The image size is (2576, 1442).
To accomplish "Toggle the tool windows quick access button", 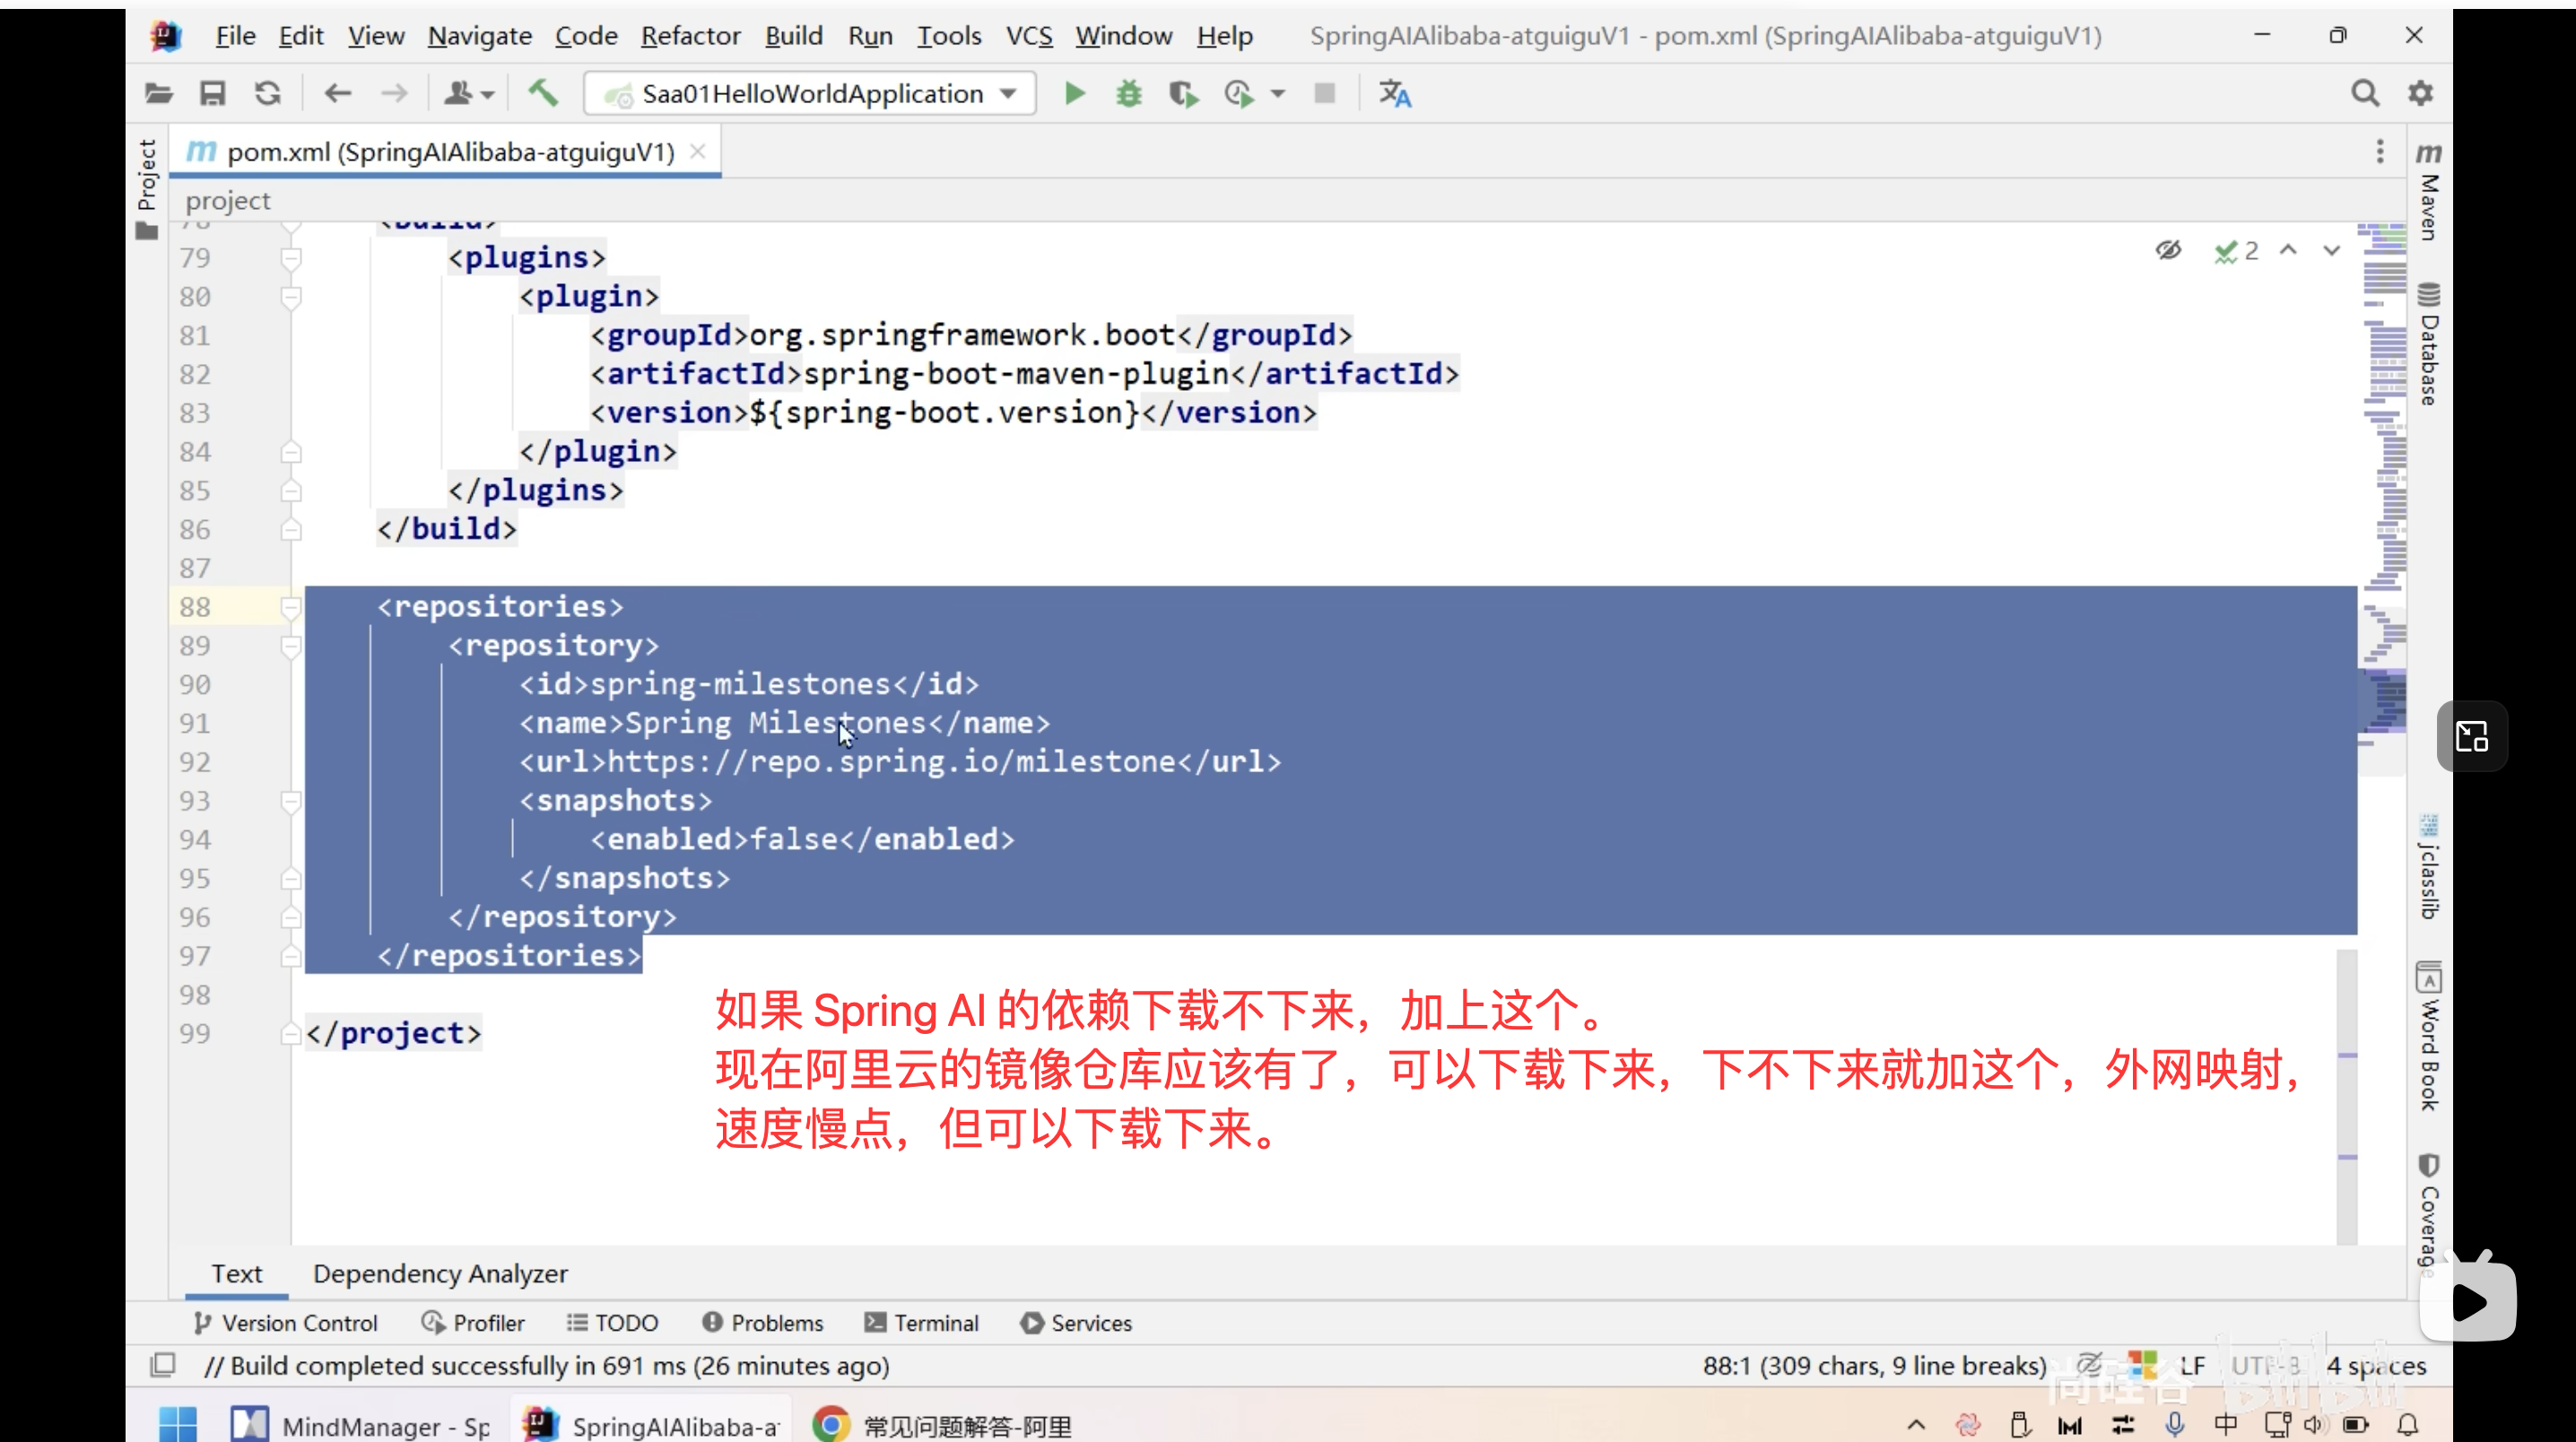I will click(162, 1365).
